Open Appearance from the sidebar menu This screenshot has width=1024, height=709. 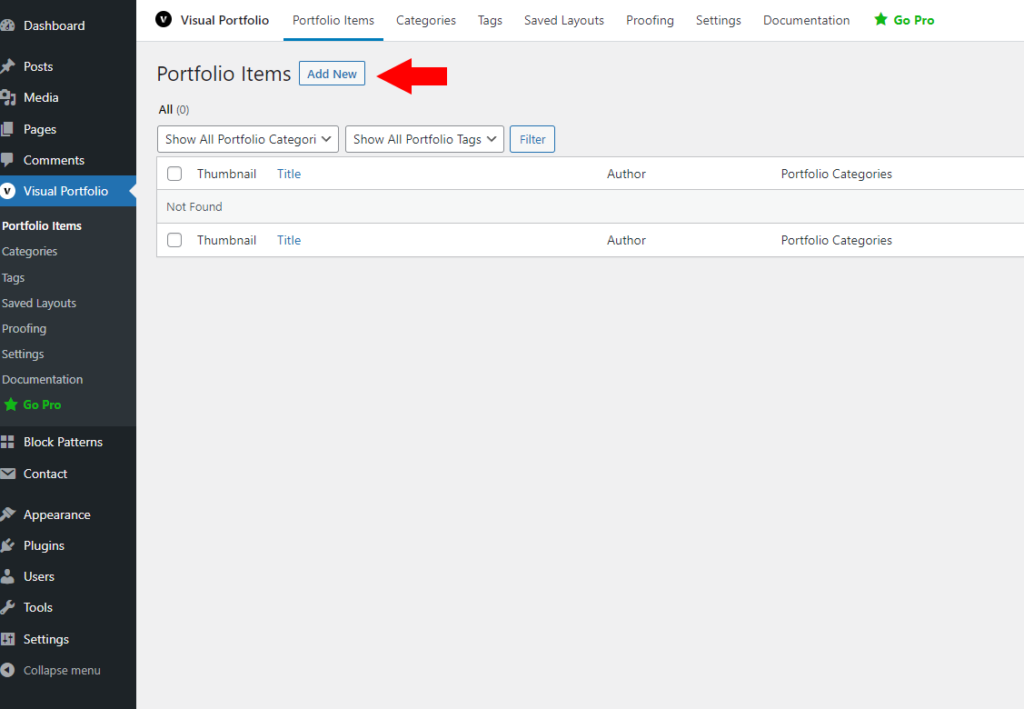point(57,514)
